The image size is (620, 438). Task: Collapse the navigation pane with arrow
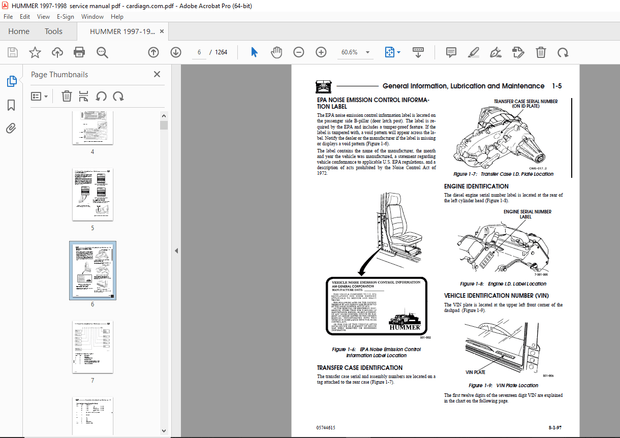point(176,251)
